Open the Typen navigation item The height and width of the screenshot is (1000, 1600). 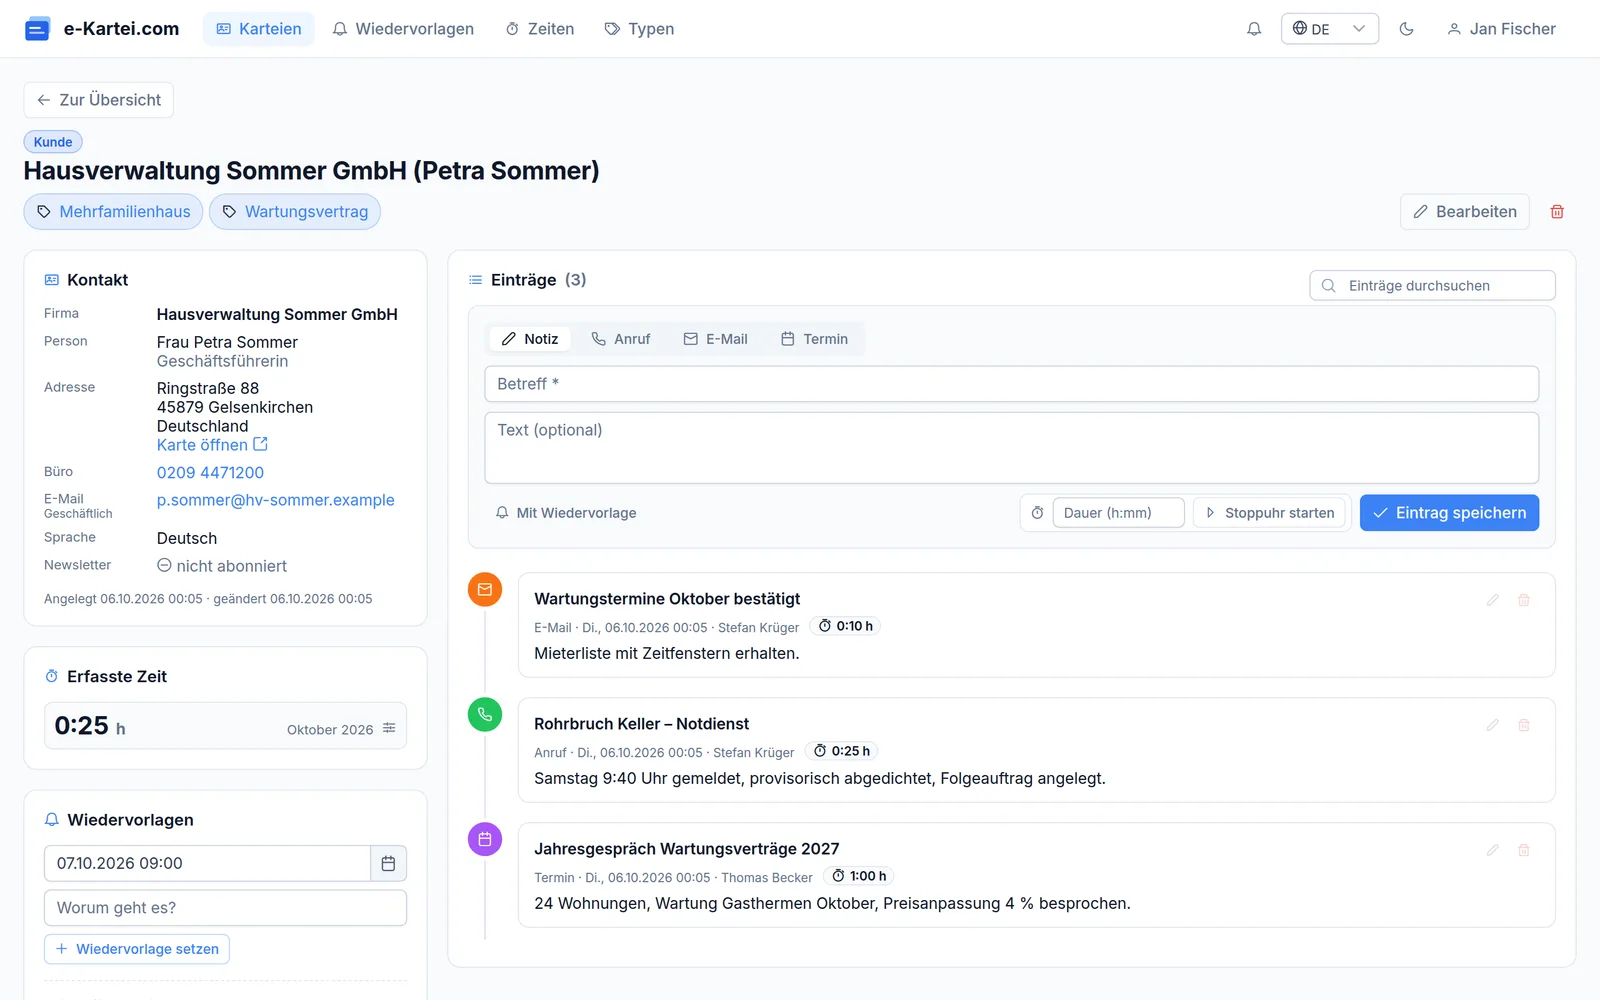pos(639,29)
